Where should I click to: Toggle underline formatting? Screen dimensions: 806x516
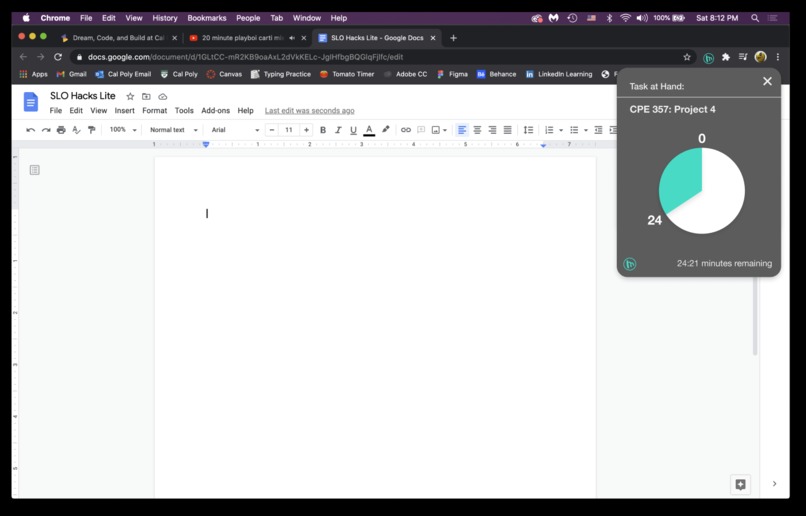pyautogui.click(x=353, y=130)
